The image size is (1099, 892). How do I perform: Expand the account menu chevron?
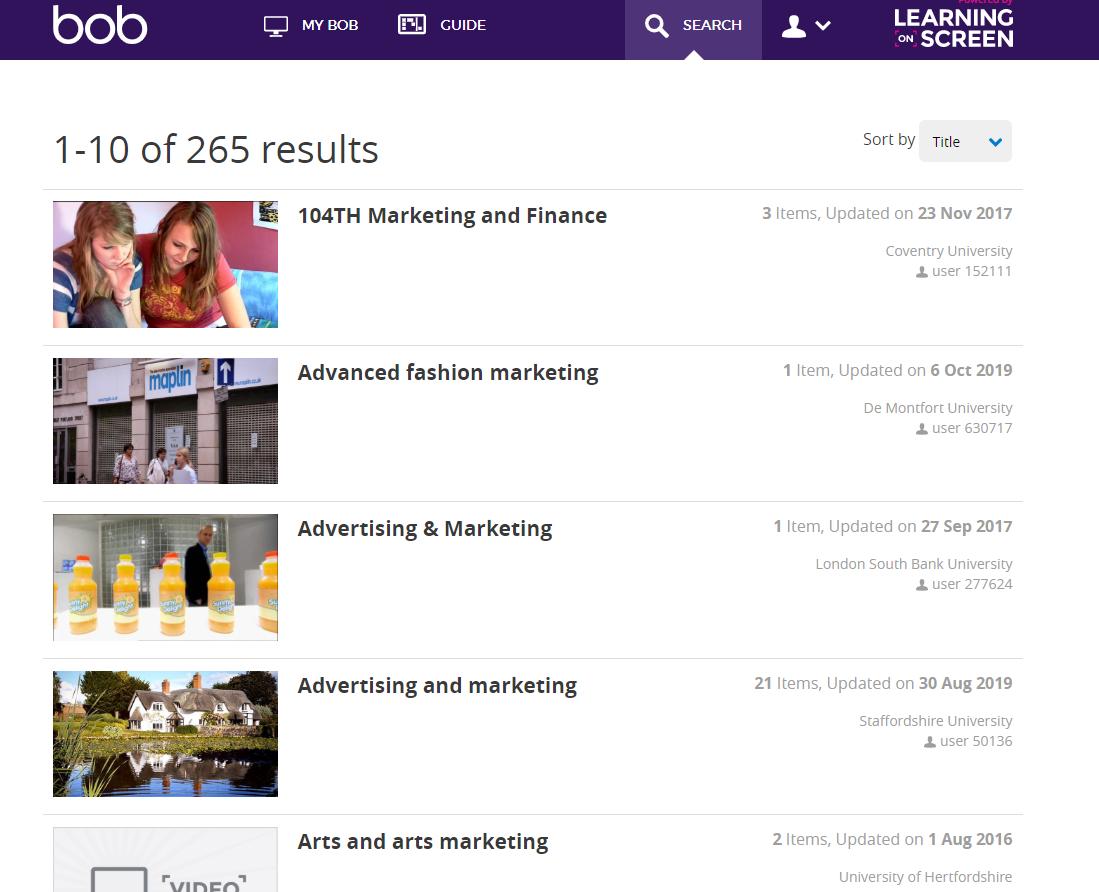pyautogui.click(x=823, y=26)
